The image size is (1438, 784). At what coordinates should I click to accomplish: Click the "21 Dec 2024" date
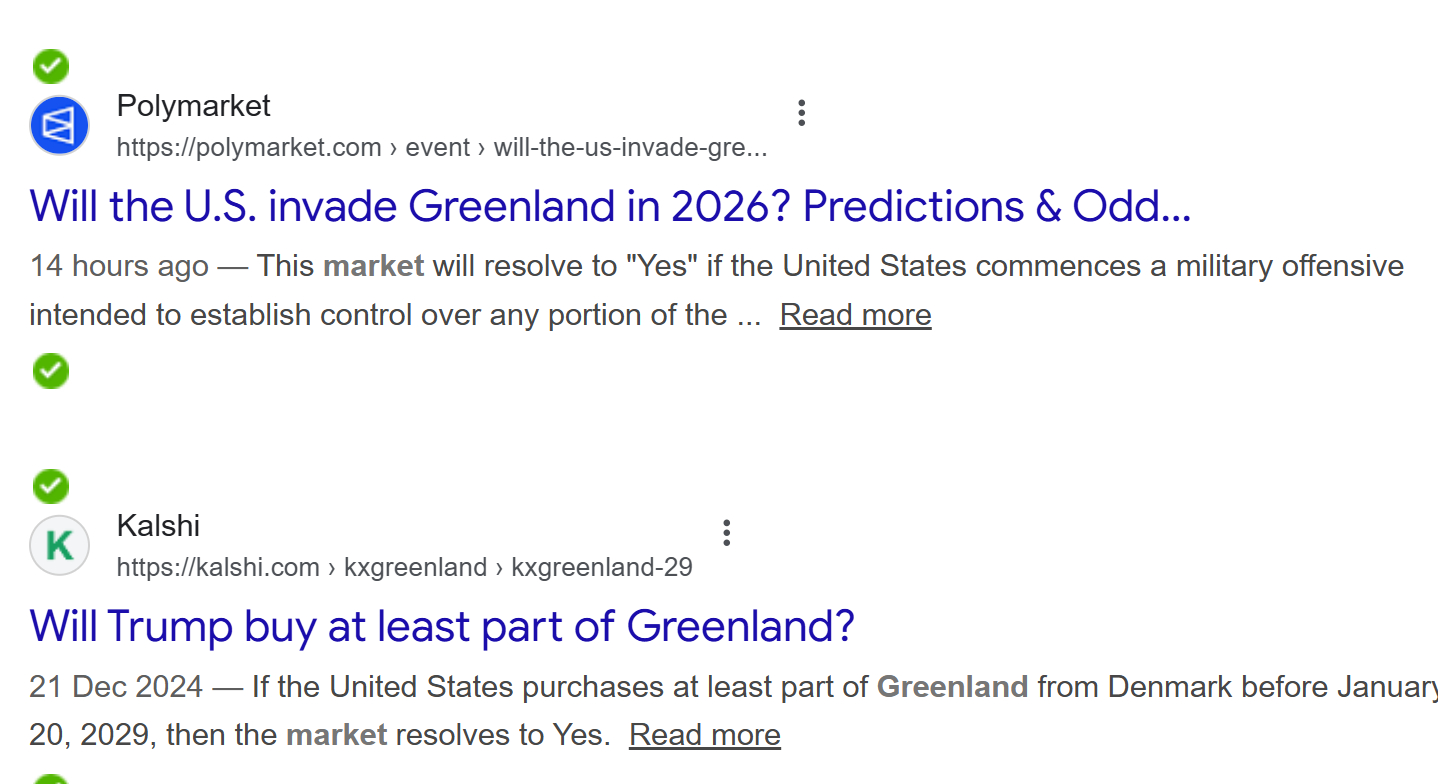pyautogui.click(x=116, y=688)
